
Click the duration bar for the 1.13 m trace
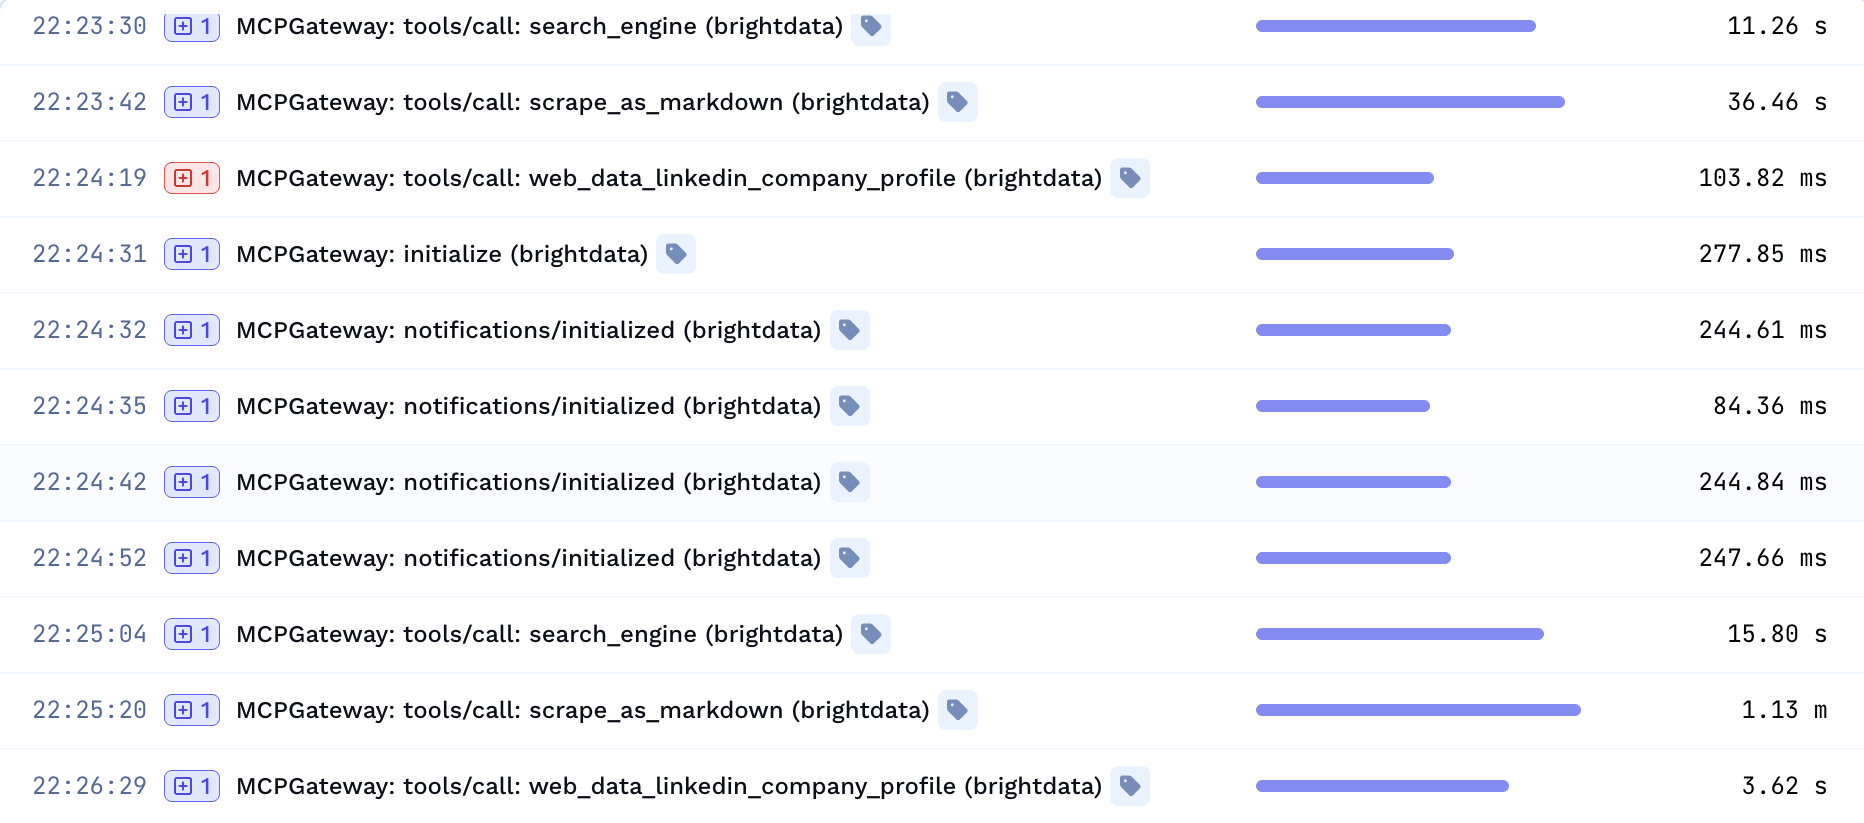click(1418, 710)
